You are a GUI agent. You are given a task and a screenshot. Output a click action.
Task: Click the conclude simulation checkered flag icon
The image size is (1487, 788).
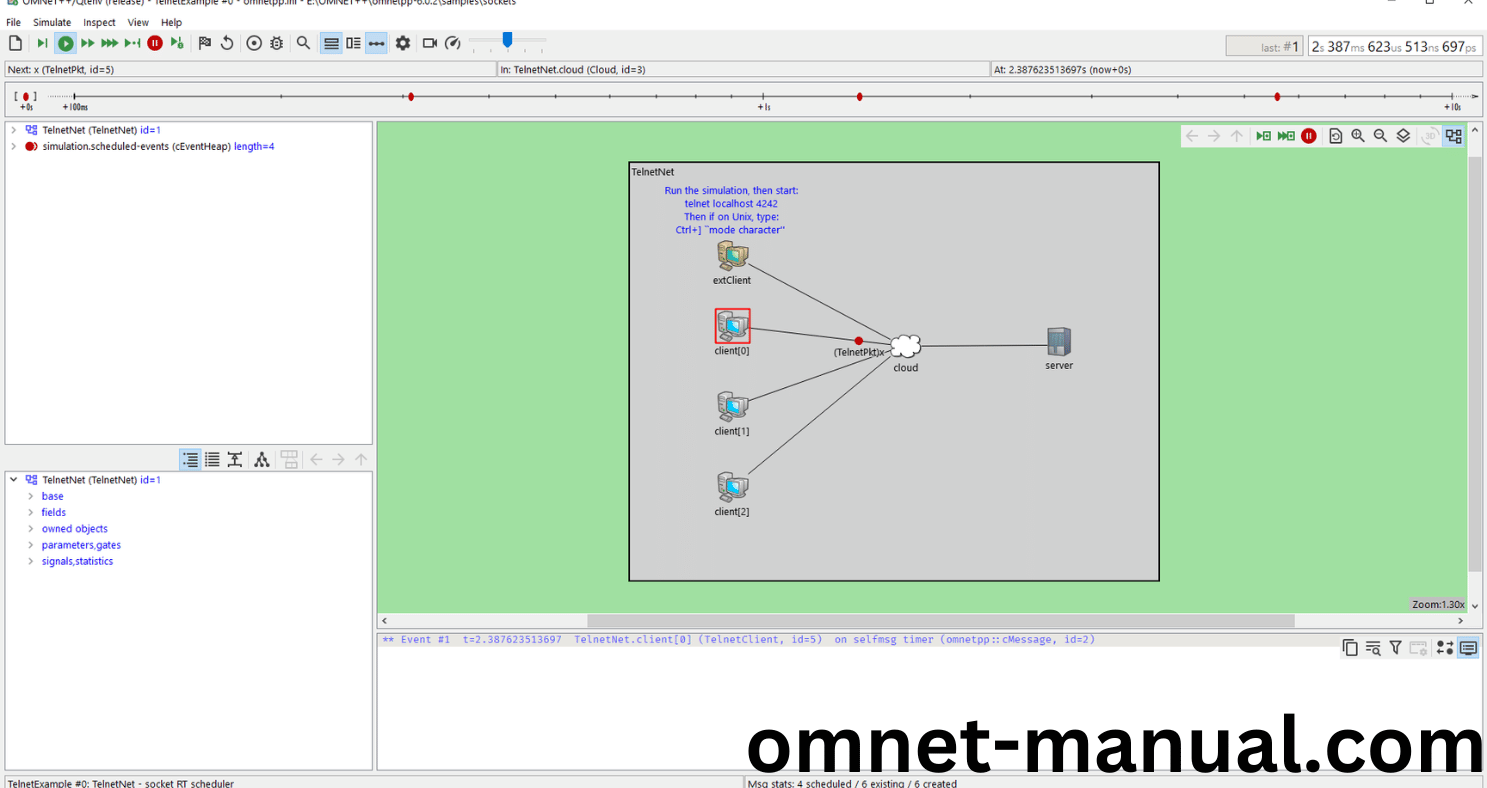(x=204, y=43)
